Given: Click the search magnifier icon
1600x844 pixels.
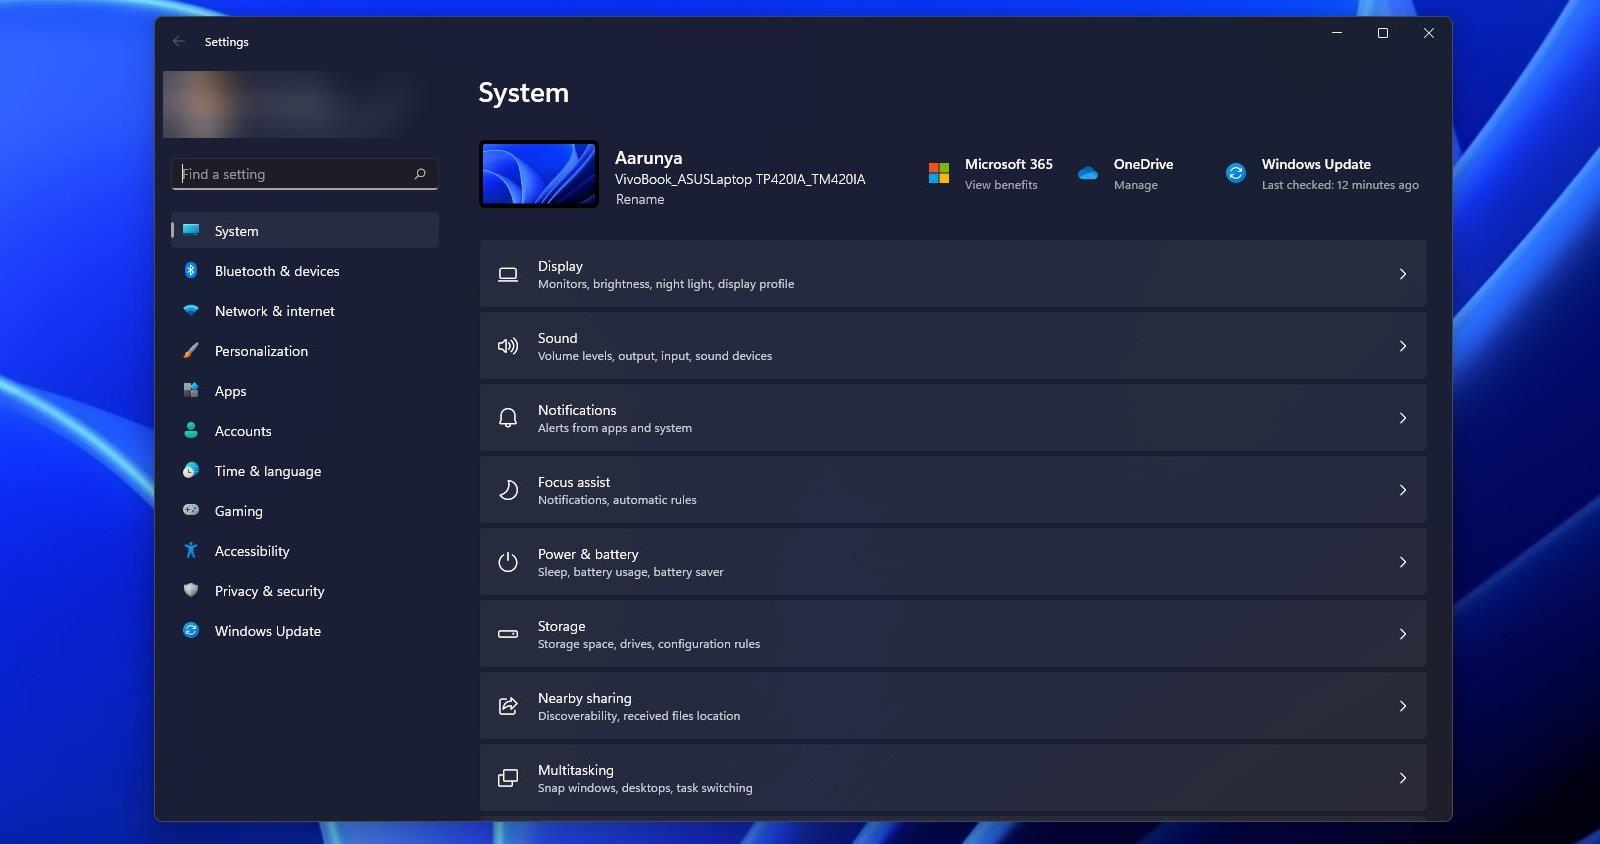Looking at the screenshot, I should 420,174.
